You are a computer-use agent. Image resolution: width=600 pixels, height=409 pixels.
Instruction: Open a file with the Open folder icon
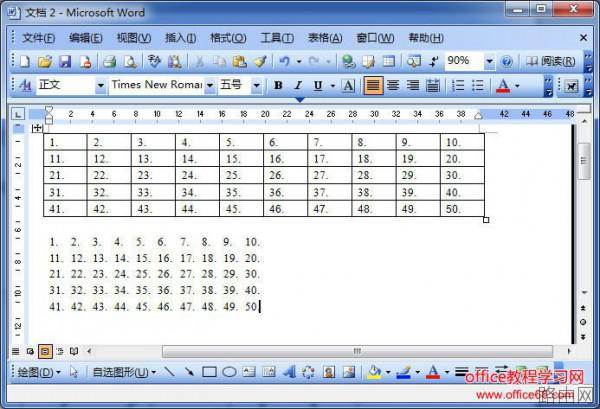(45, 62)
